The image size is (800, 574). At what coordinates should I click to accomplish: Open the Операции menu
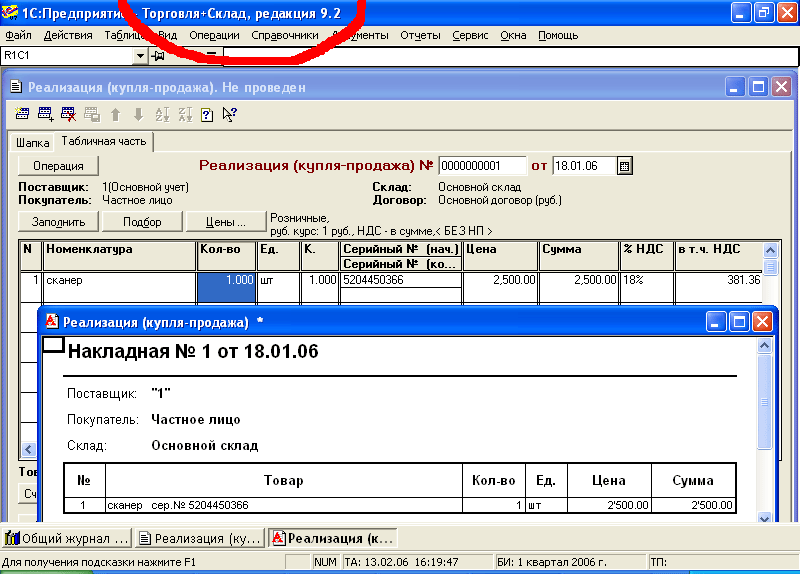pos(214,35)
